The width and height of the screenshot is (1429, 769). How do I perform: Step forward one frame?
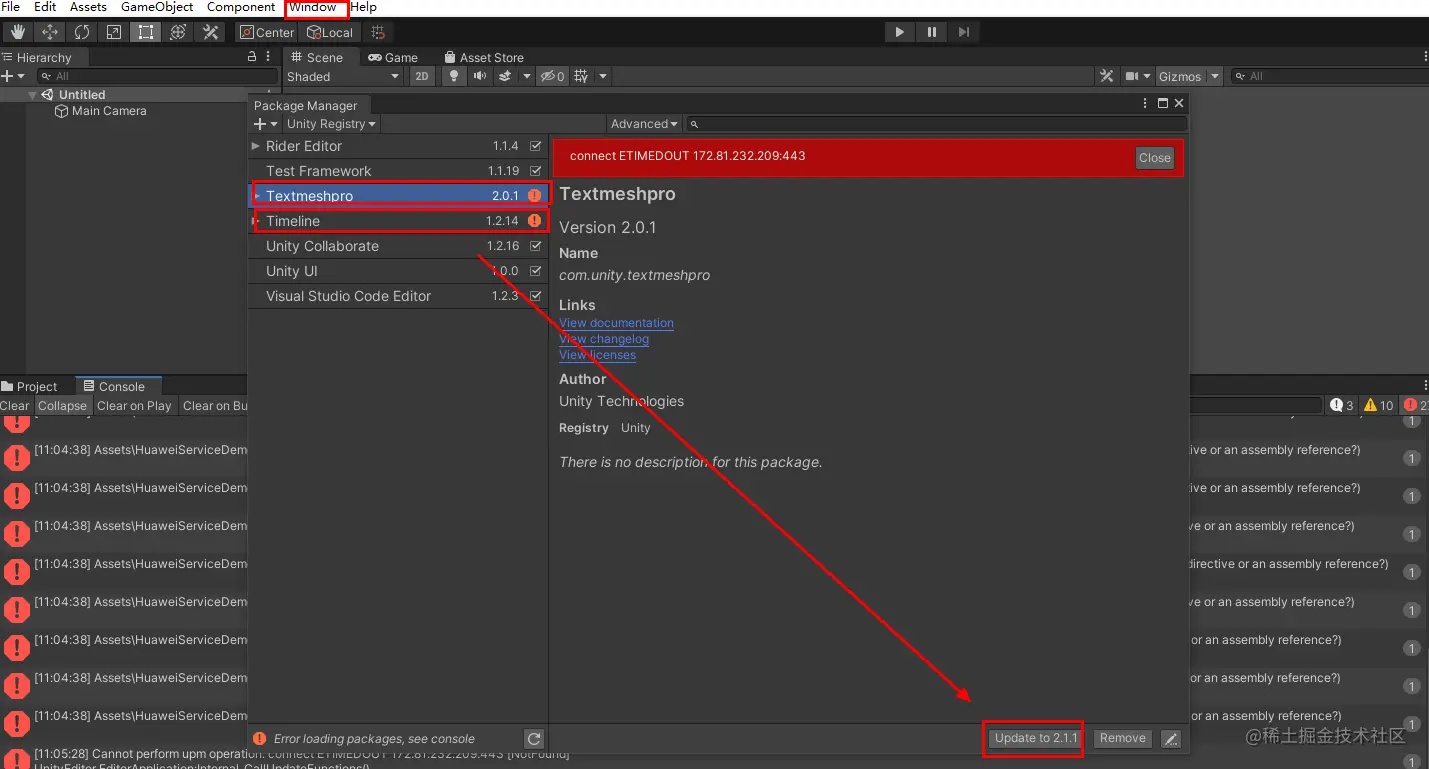(963, 32)
